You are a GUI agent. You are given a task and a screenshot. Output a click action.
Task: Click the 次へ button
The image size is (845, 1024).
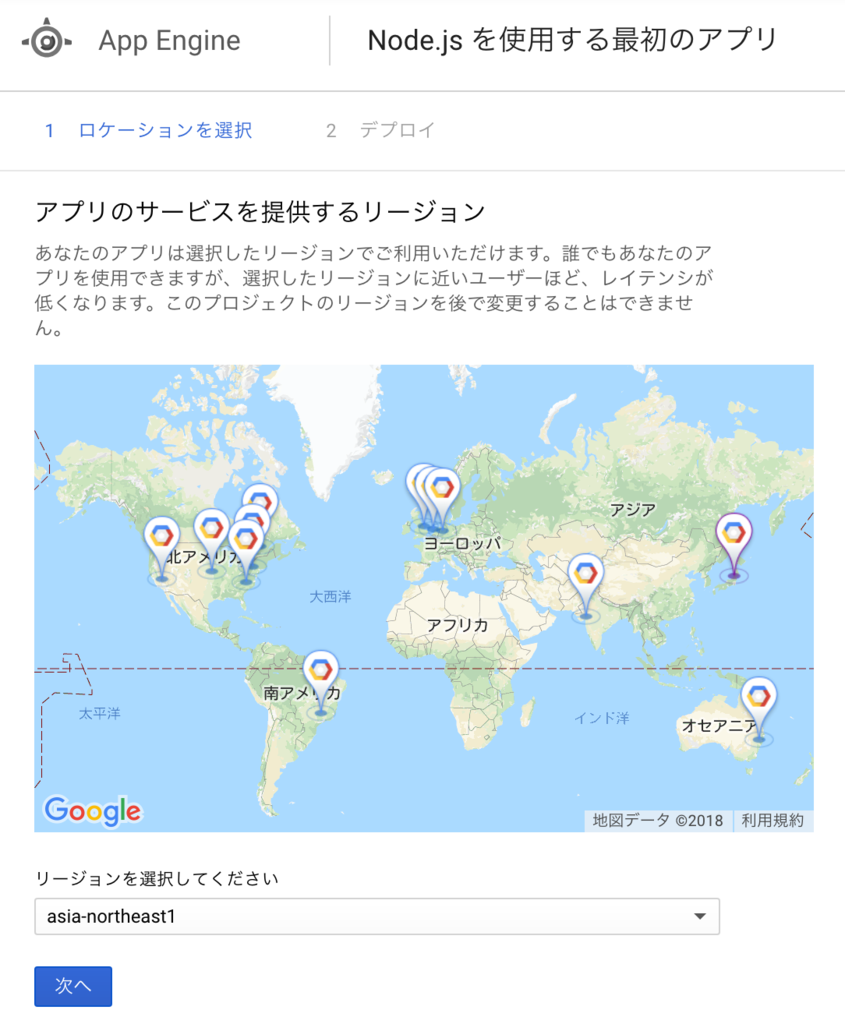pyautogui.click(x=73, y=986)
